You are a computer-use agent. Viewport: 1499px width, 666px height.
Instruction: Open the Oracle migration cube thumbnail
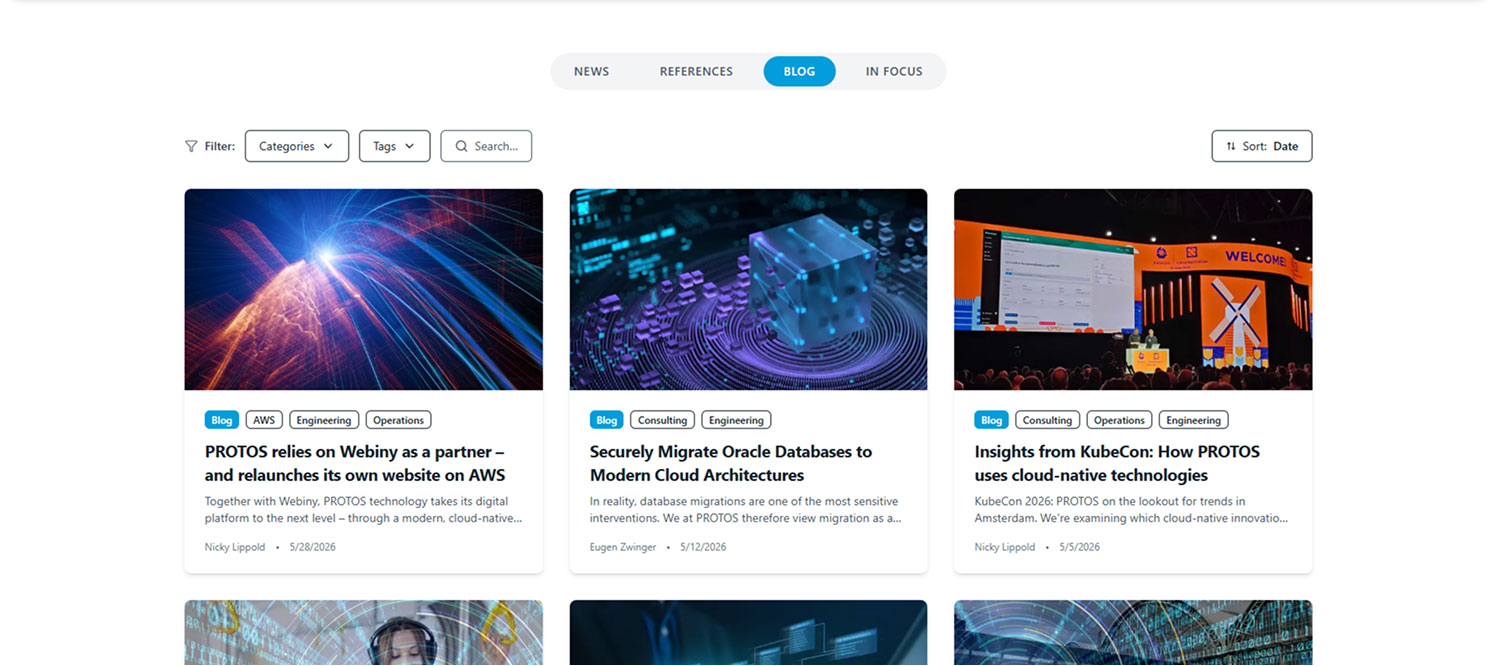pos(748,289)
